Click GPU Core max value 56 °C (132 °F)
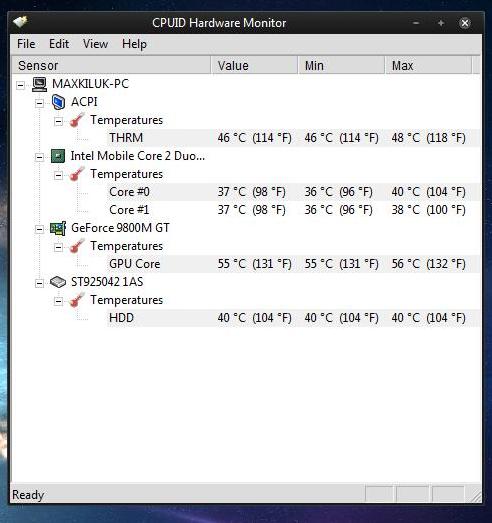This screenshot has width=492, height=523. [x=429, y=264]
